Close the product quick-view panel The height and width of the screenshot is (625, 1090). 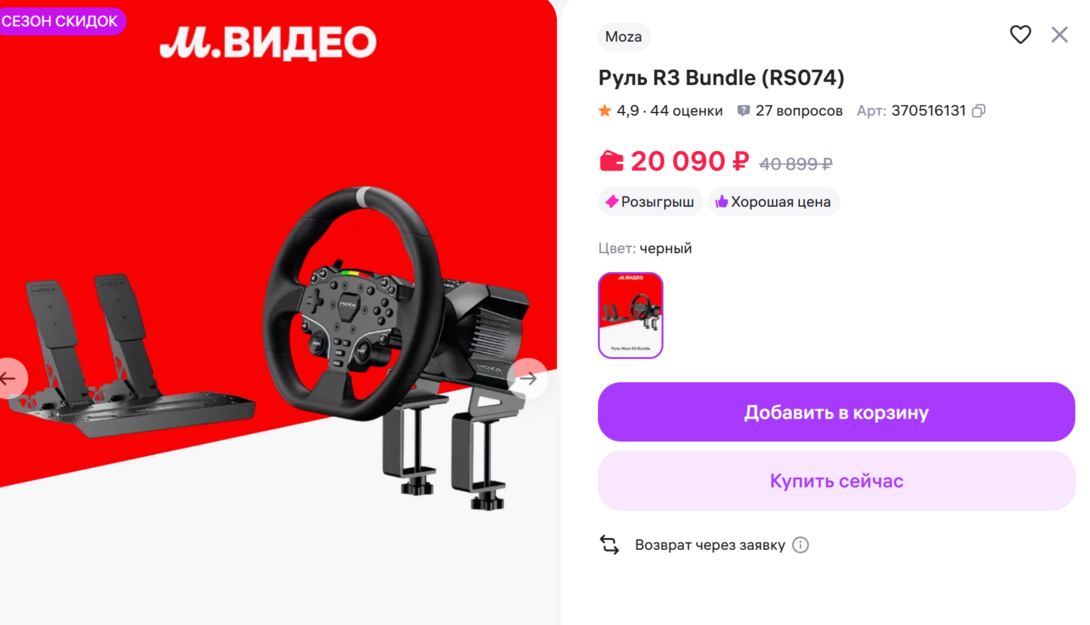1059,35
